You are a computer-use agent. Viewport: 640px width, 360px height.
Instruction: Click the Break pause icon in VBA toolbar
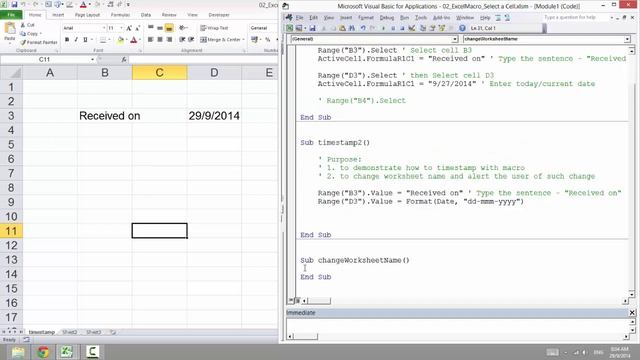point(393,28)
